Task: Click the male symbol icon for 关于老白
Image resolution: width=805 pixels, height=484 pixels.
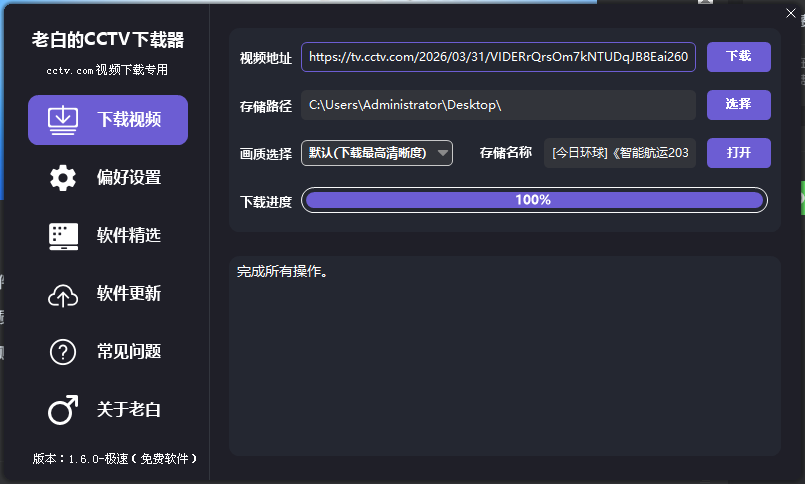Action: point(63,410)
